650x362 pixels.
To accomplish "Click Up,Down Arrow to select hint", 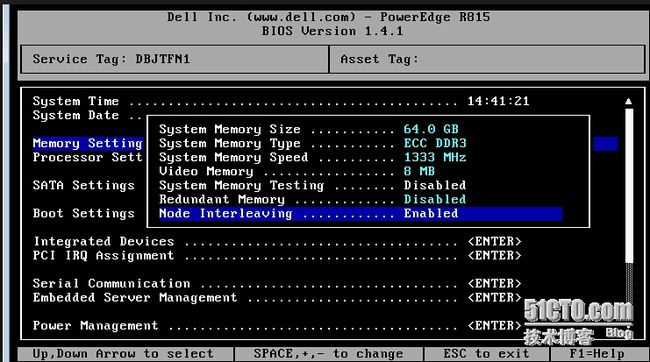I will [x=123, y=354].
